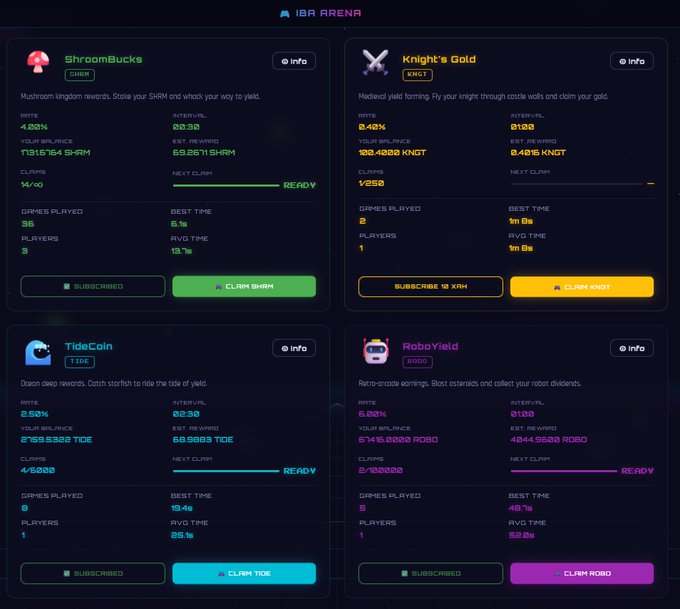Click the TideCoin title
The width and height of the screenshot is (680, 609).
pos(88,346)
